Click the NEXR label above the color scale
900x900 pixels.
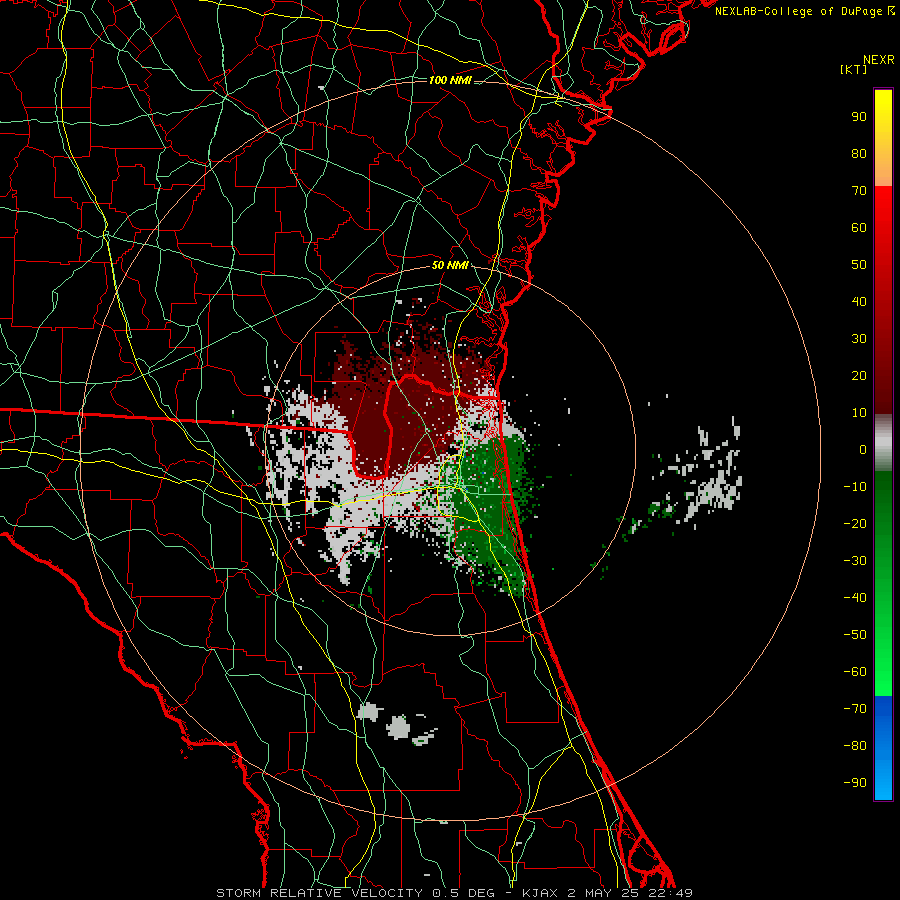(879, 60)
